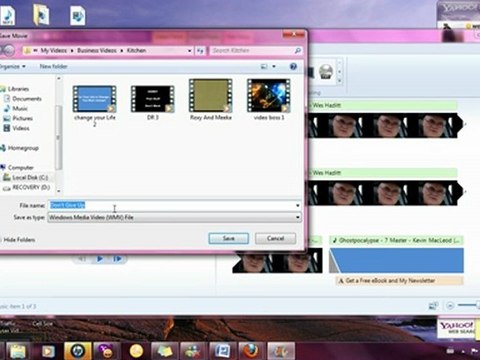The image size is (480, 360).
Task: Click next frame button in Movie Maker preview
Action: [117, 259]
